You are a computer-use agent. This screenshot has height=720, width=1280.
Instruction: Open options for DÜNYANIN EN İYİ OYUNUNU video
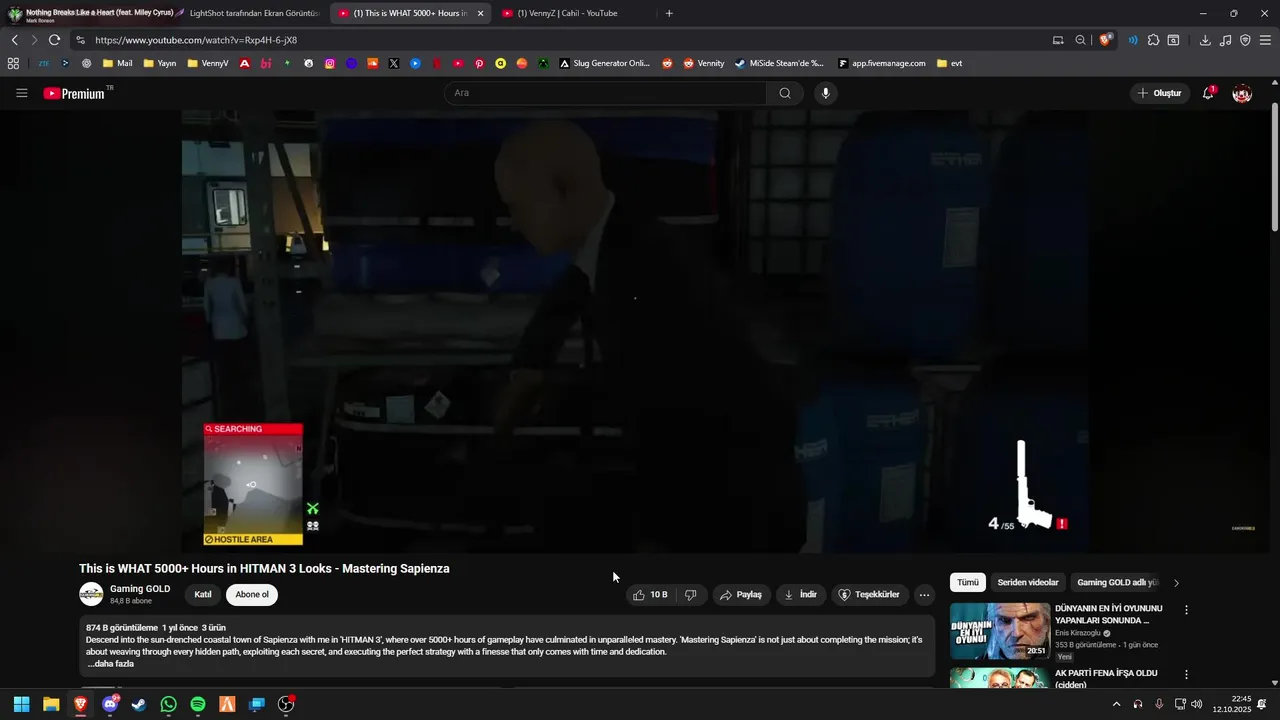pos(1187,610)
